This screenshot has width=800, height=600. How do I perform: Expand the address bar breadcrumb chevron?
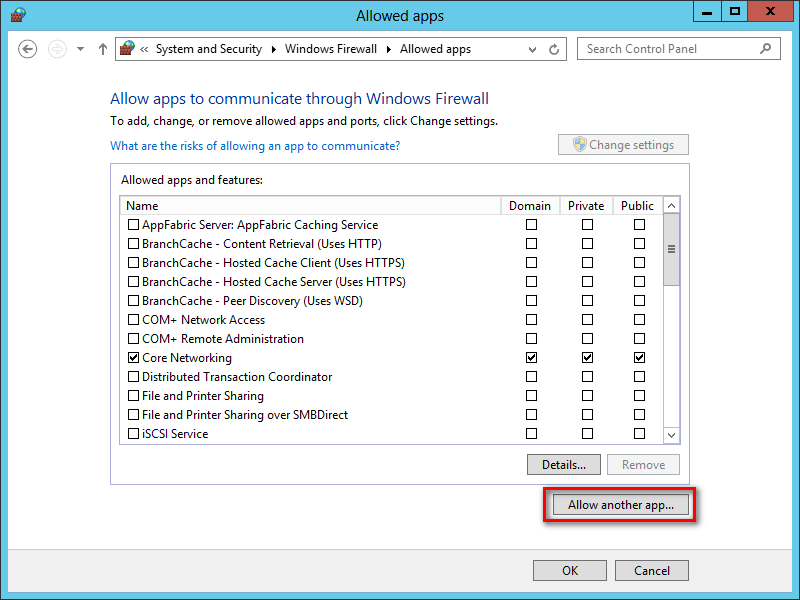(145, 49)
